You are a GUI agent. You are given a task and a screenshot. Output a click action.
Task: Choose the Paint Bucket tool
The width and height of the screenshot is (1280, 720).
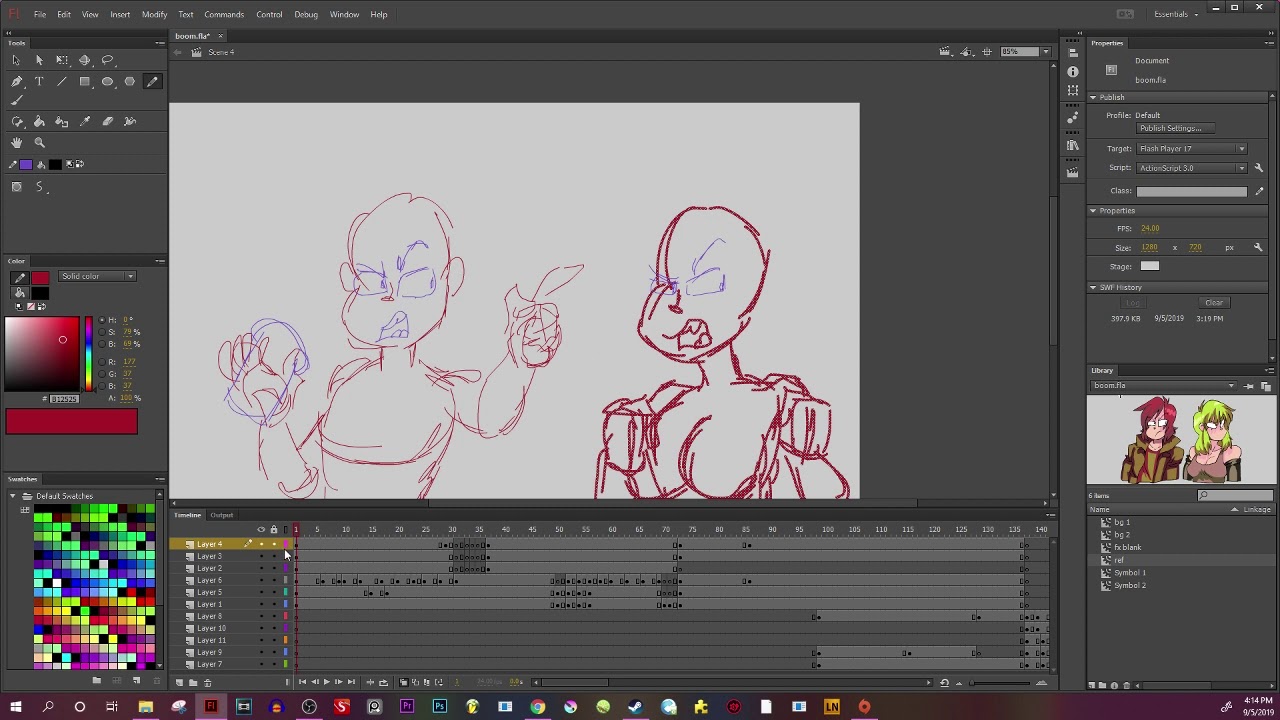click(x=39, y=121)
